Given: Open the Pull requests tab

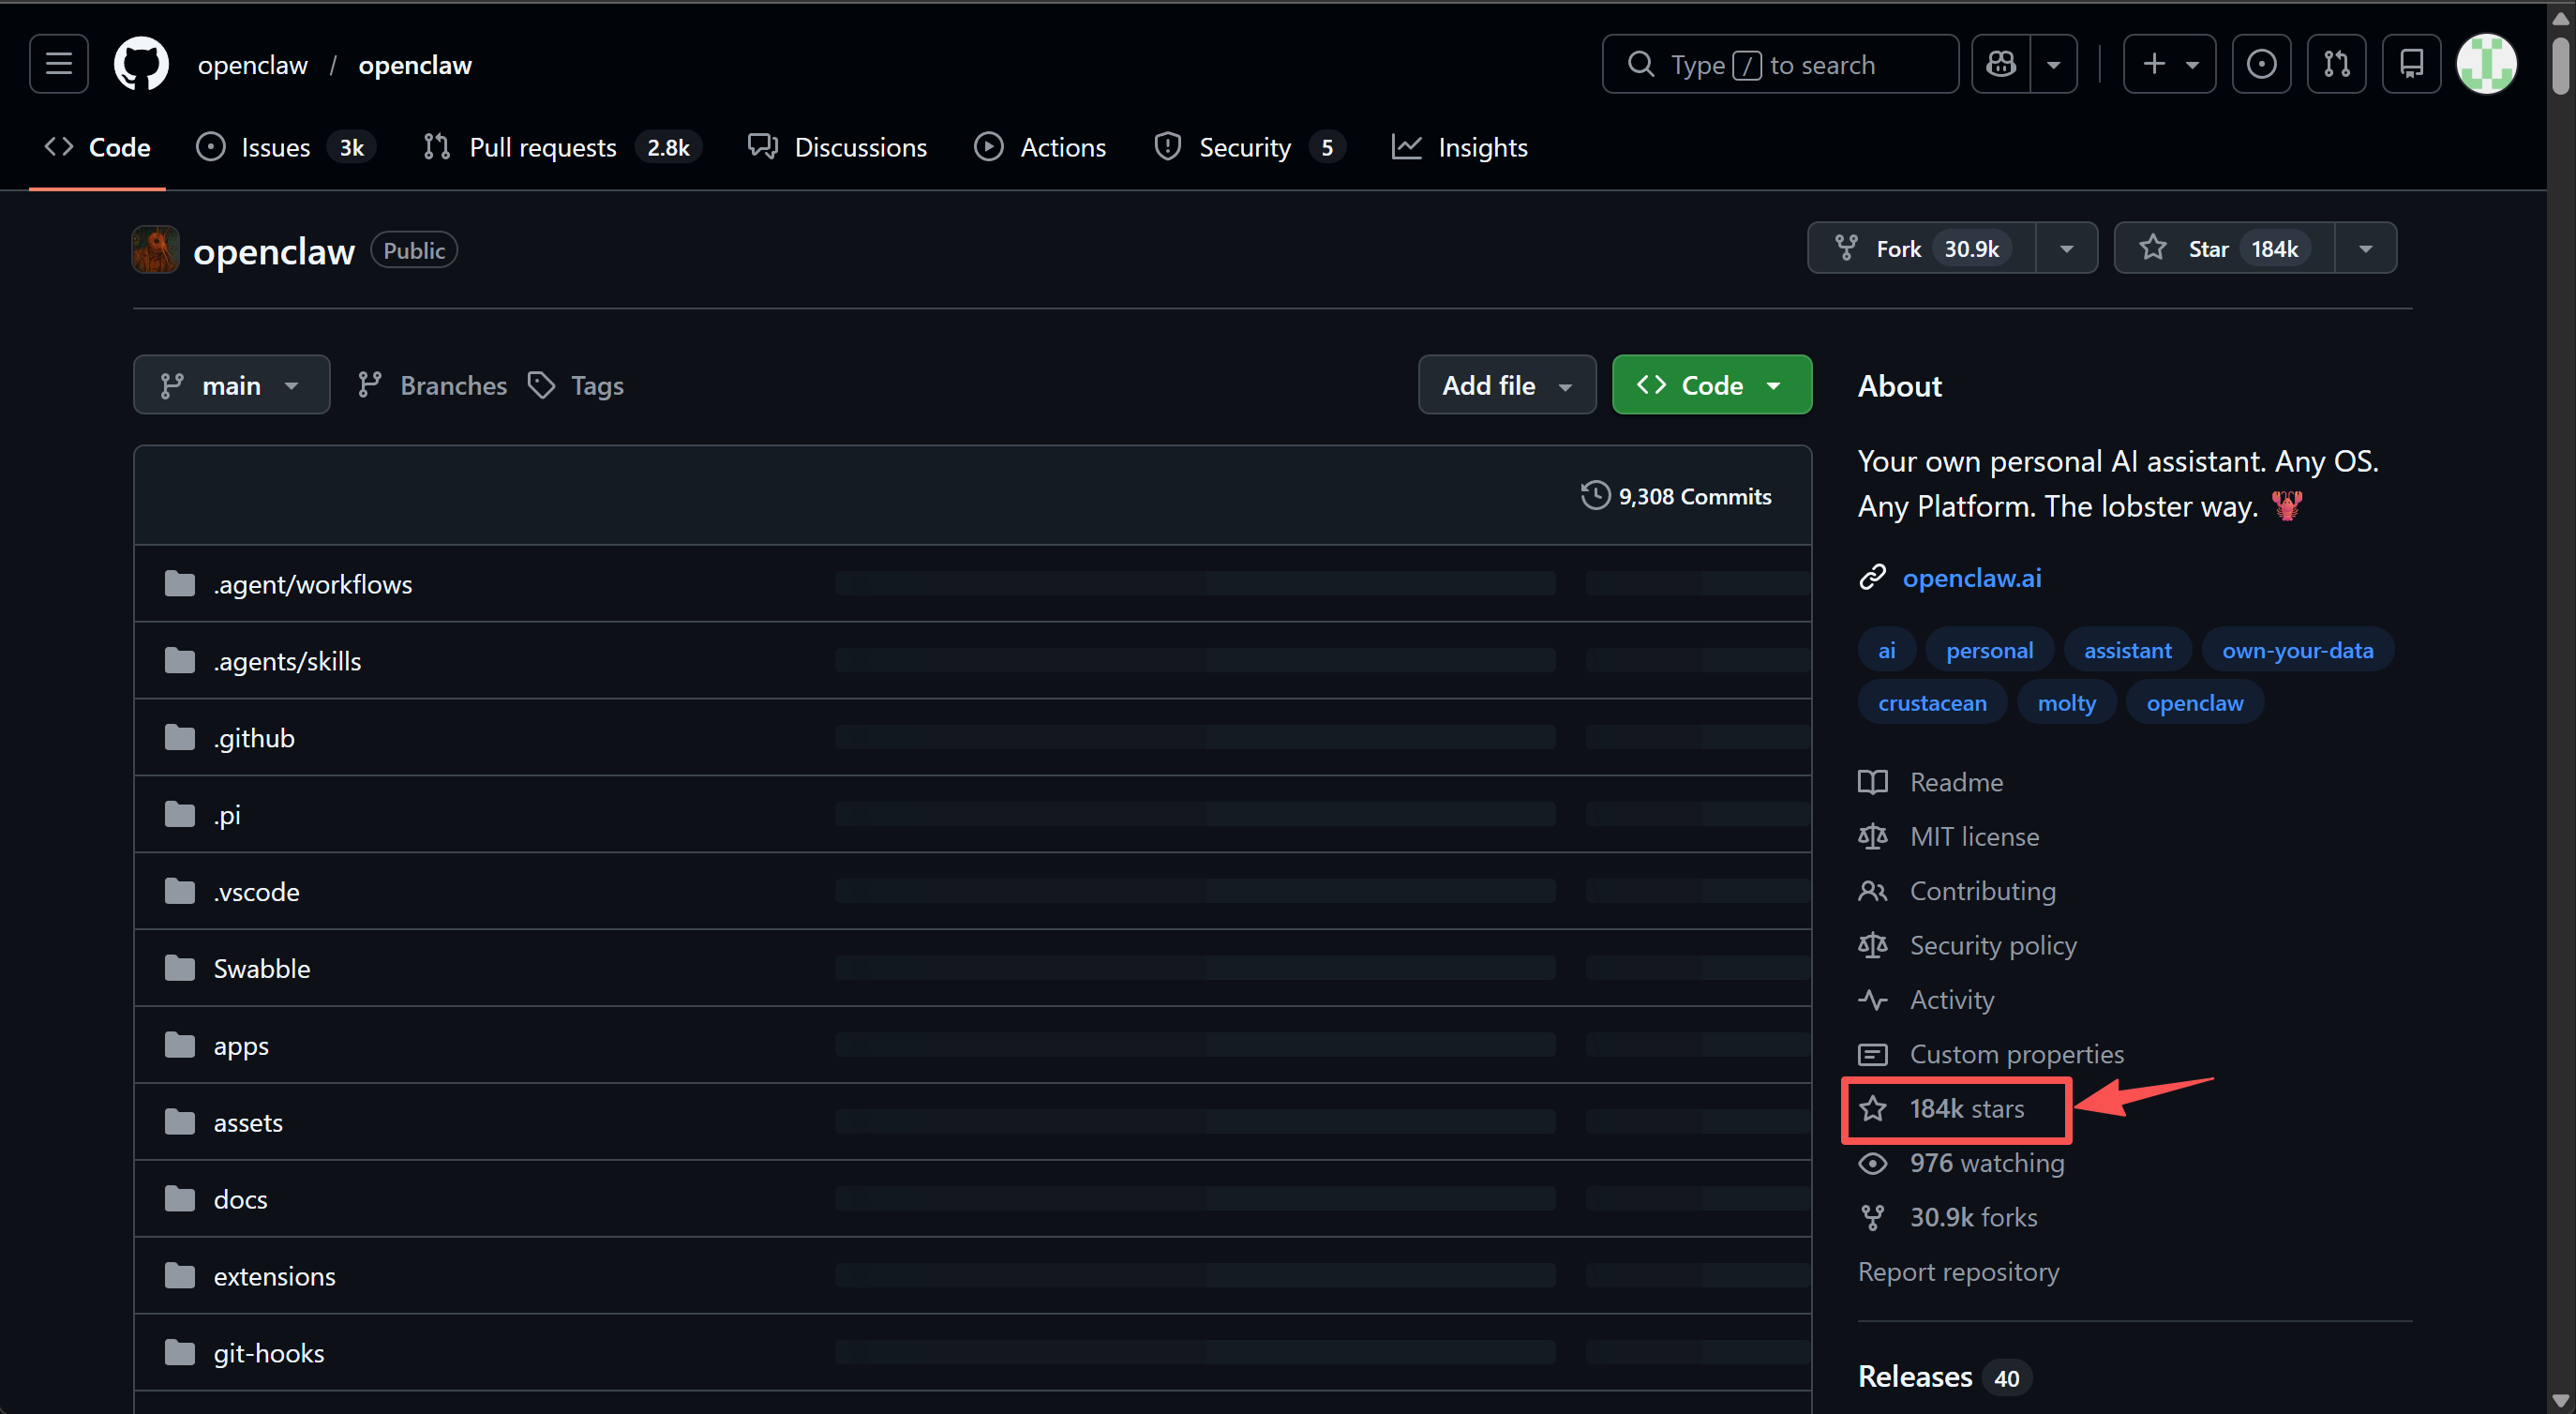Looking at the screenshot, I should tap(562, 147).
